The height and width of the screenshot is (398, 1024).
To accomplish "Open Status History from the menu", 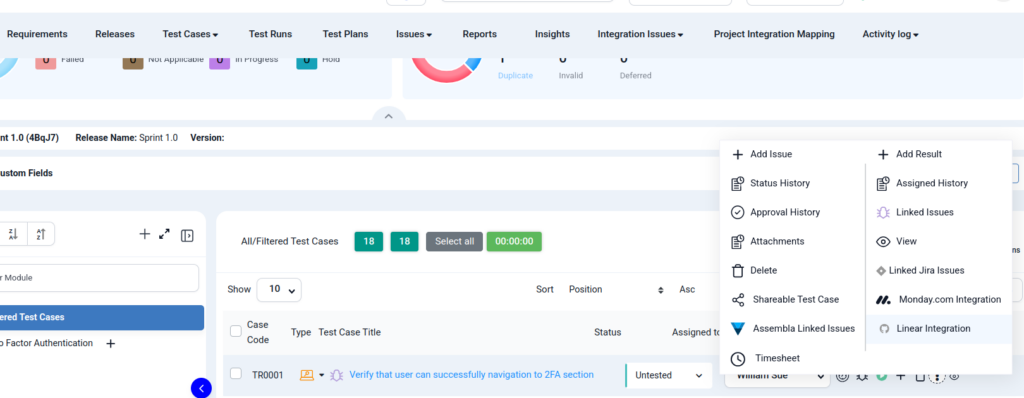I will 771,183.
